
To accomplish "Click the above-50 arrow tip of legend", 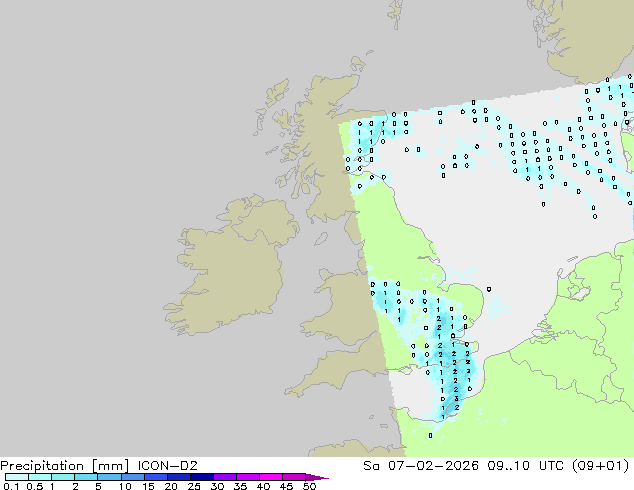I will [x=316, y=477].
